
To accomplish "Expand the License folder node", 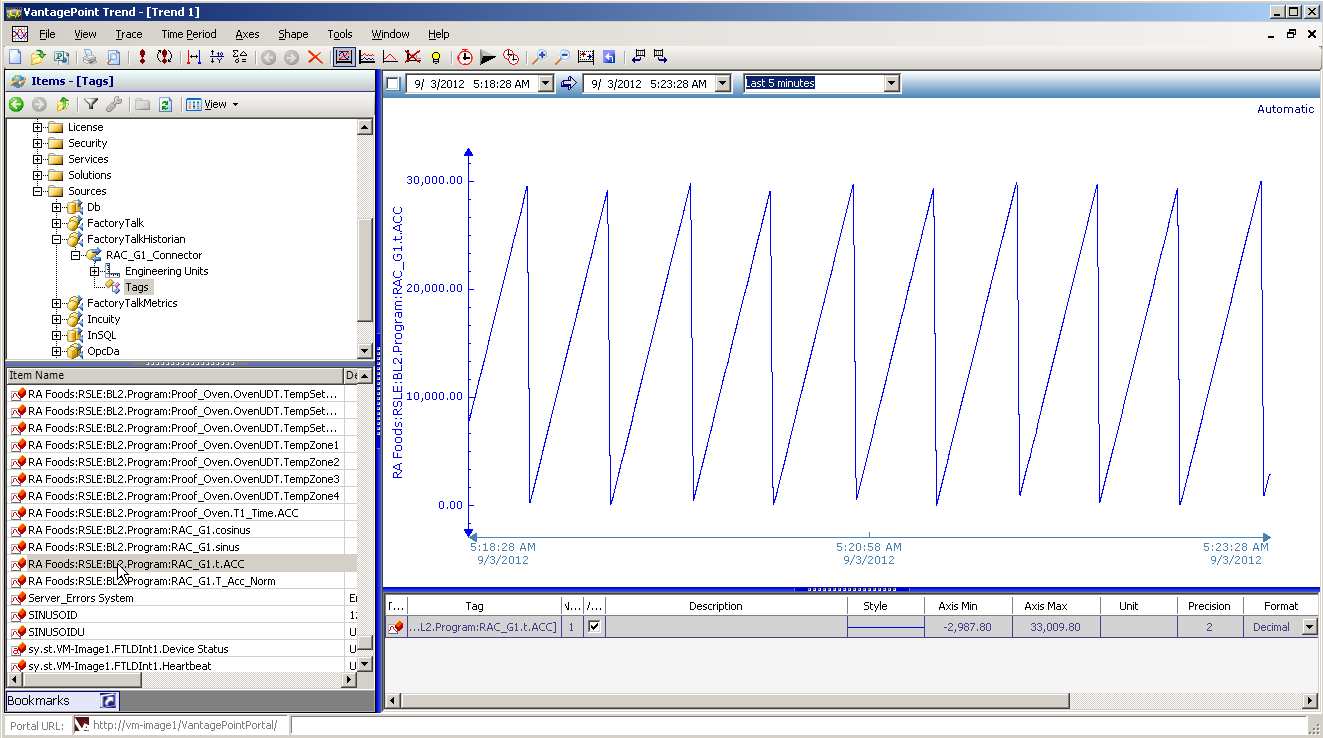I will point(38,127).
